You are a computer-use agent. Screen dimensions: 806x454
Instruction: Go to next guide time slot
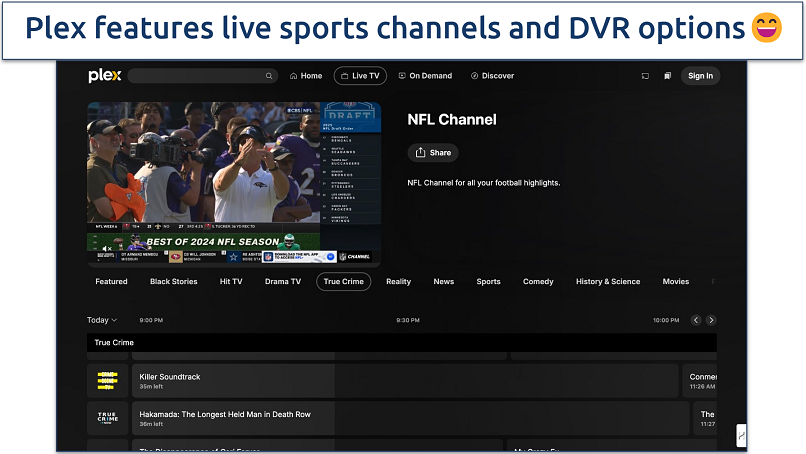[711, 320]
